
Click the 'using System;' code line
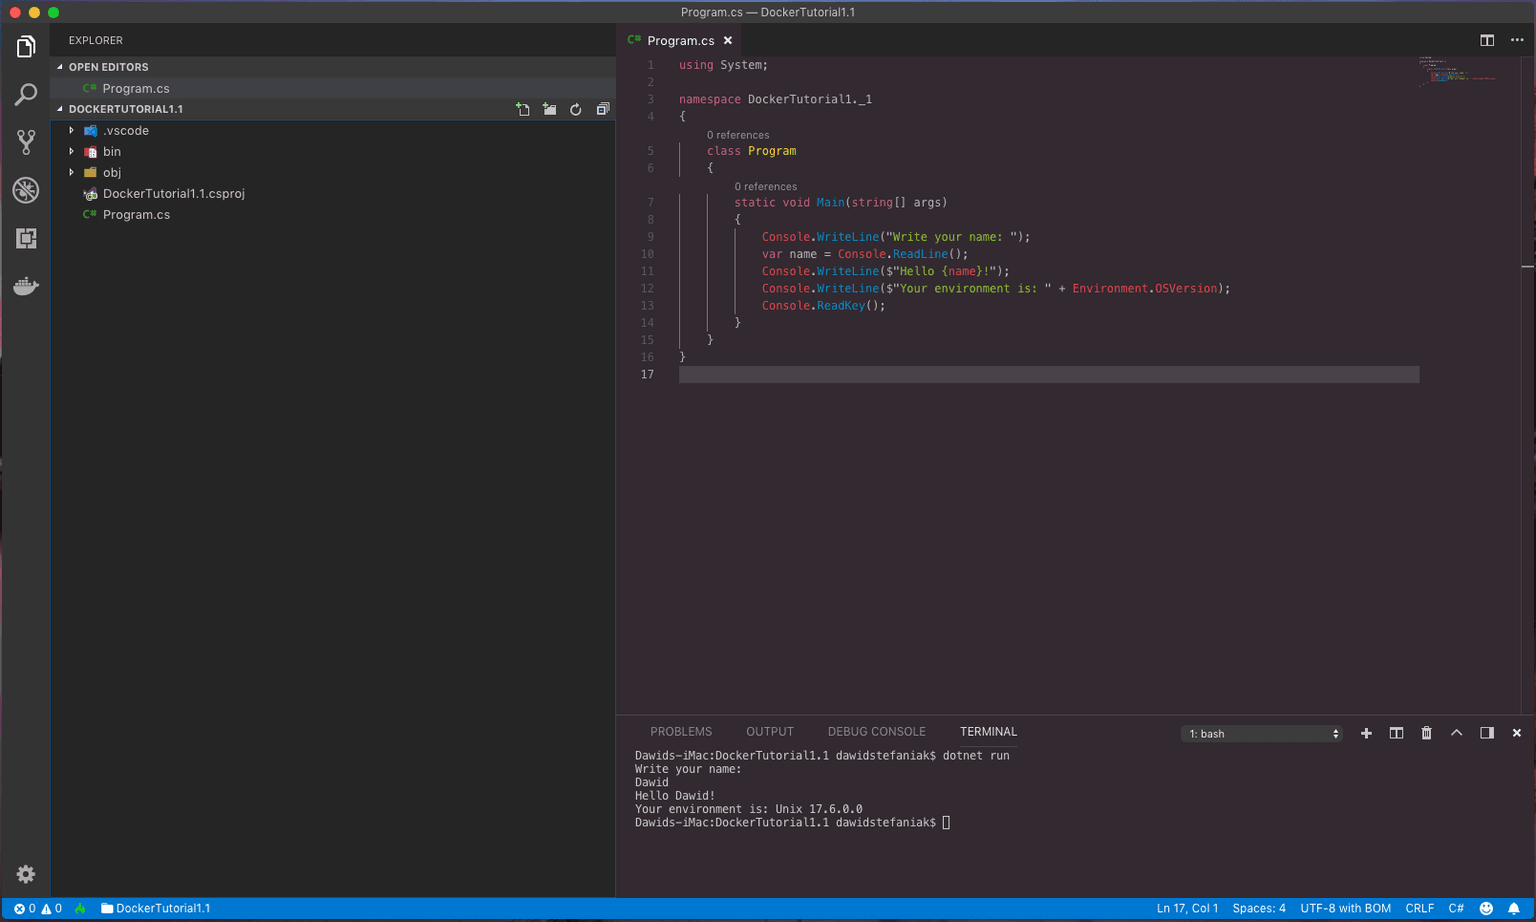click(723, 65)
